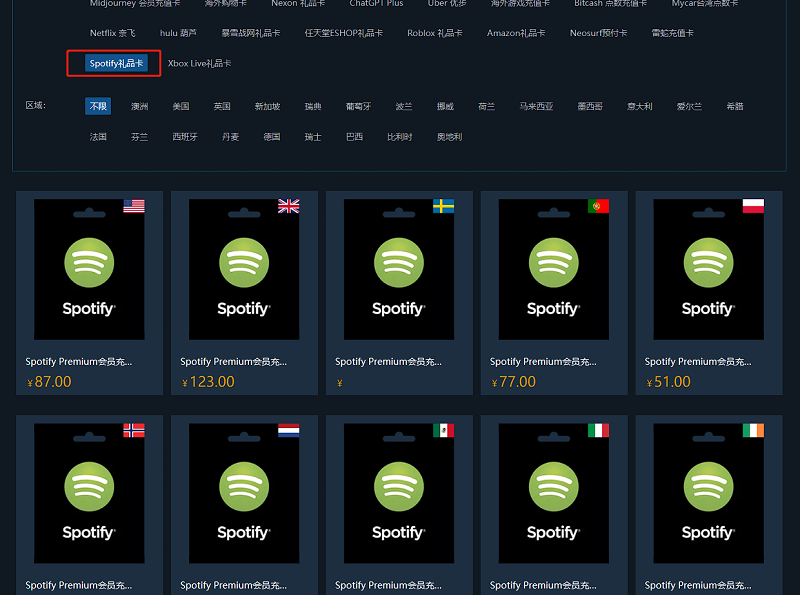Select 奥地利 in region list
Image resolution: width=800 pixels, height=595 pixels.
449,137
